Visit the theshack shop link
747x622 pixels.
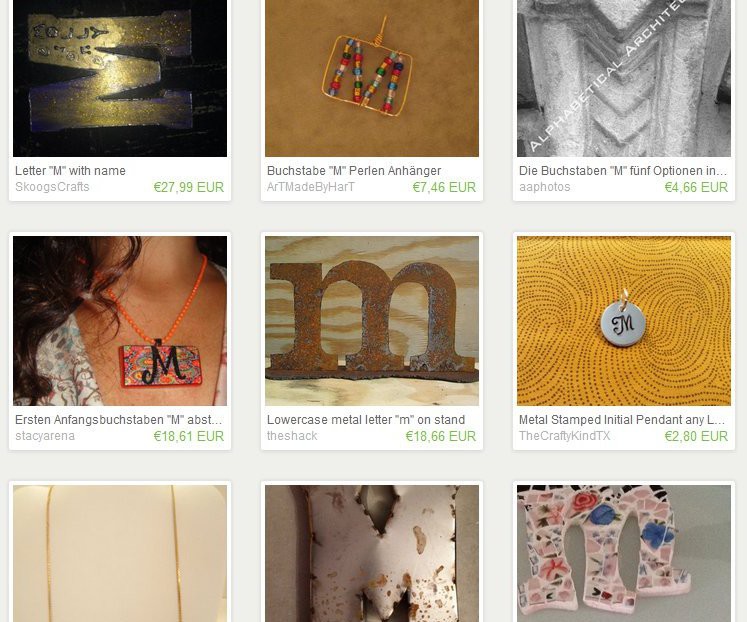point(292,436)
